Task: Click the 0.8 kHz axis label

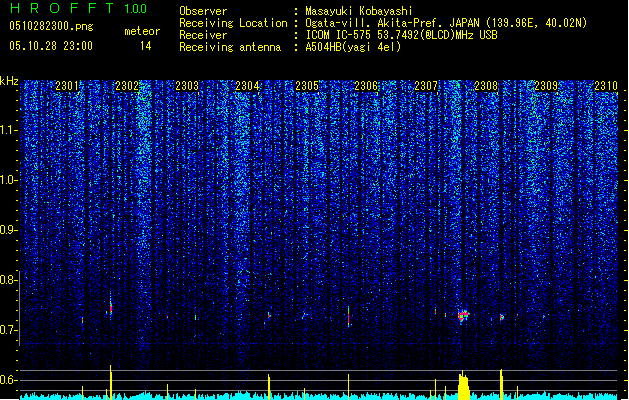Action: tap(9, 280)
